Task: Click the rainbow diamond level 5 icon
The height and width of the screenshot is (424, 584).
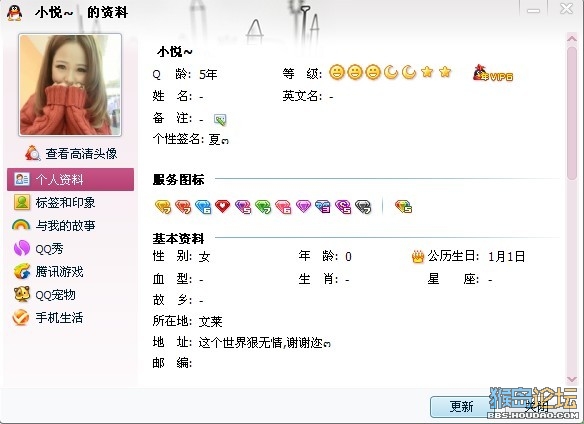Action: (403, 207)
